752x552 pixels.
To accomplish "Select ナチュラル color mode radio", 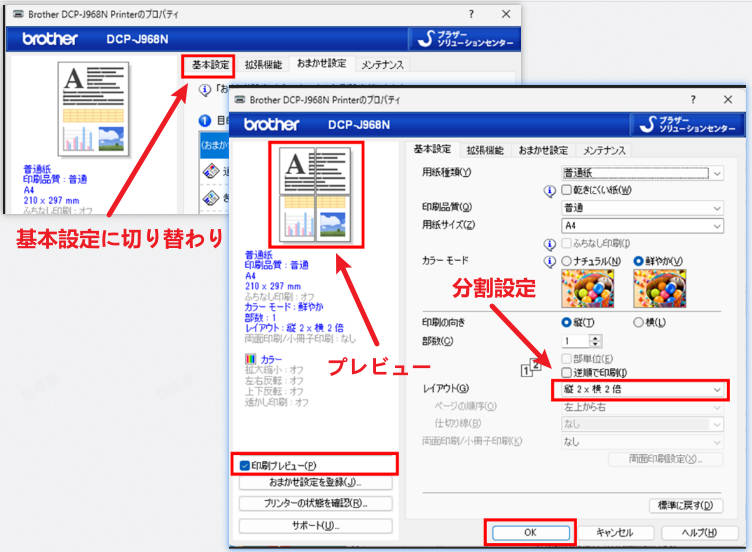I will (x=566, y=261).
